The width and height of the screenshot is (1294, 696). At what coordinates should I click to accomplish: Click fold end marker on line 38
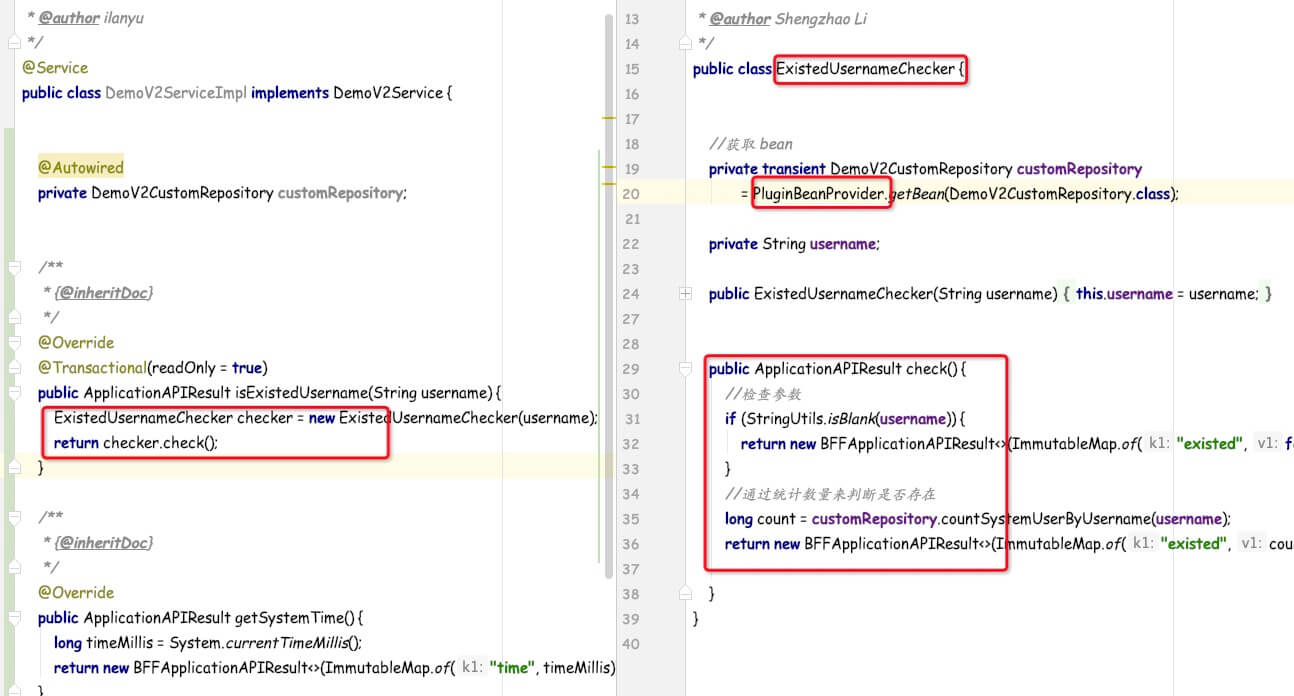[685, 594]
